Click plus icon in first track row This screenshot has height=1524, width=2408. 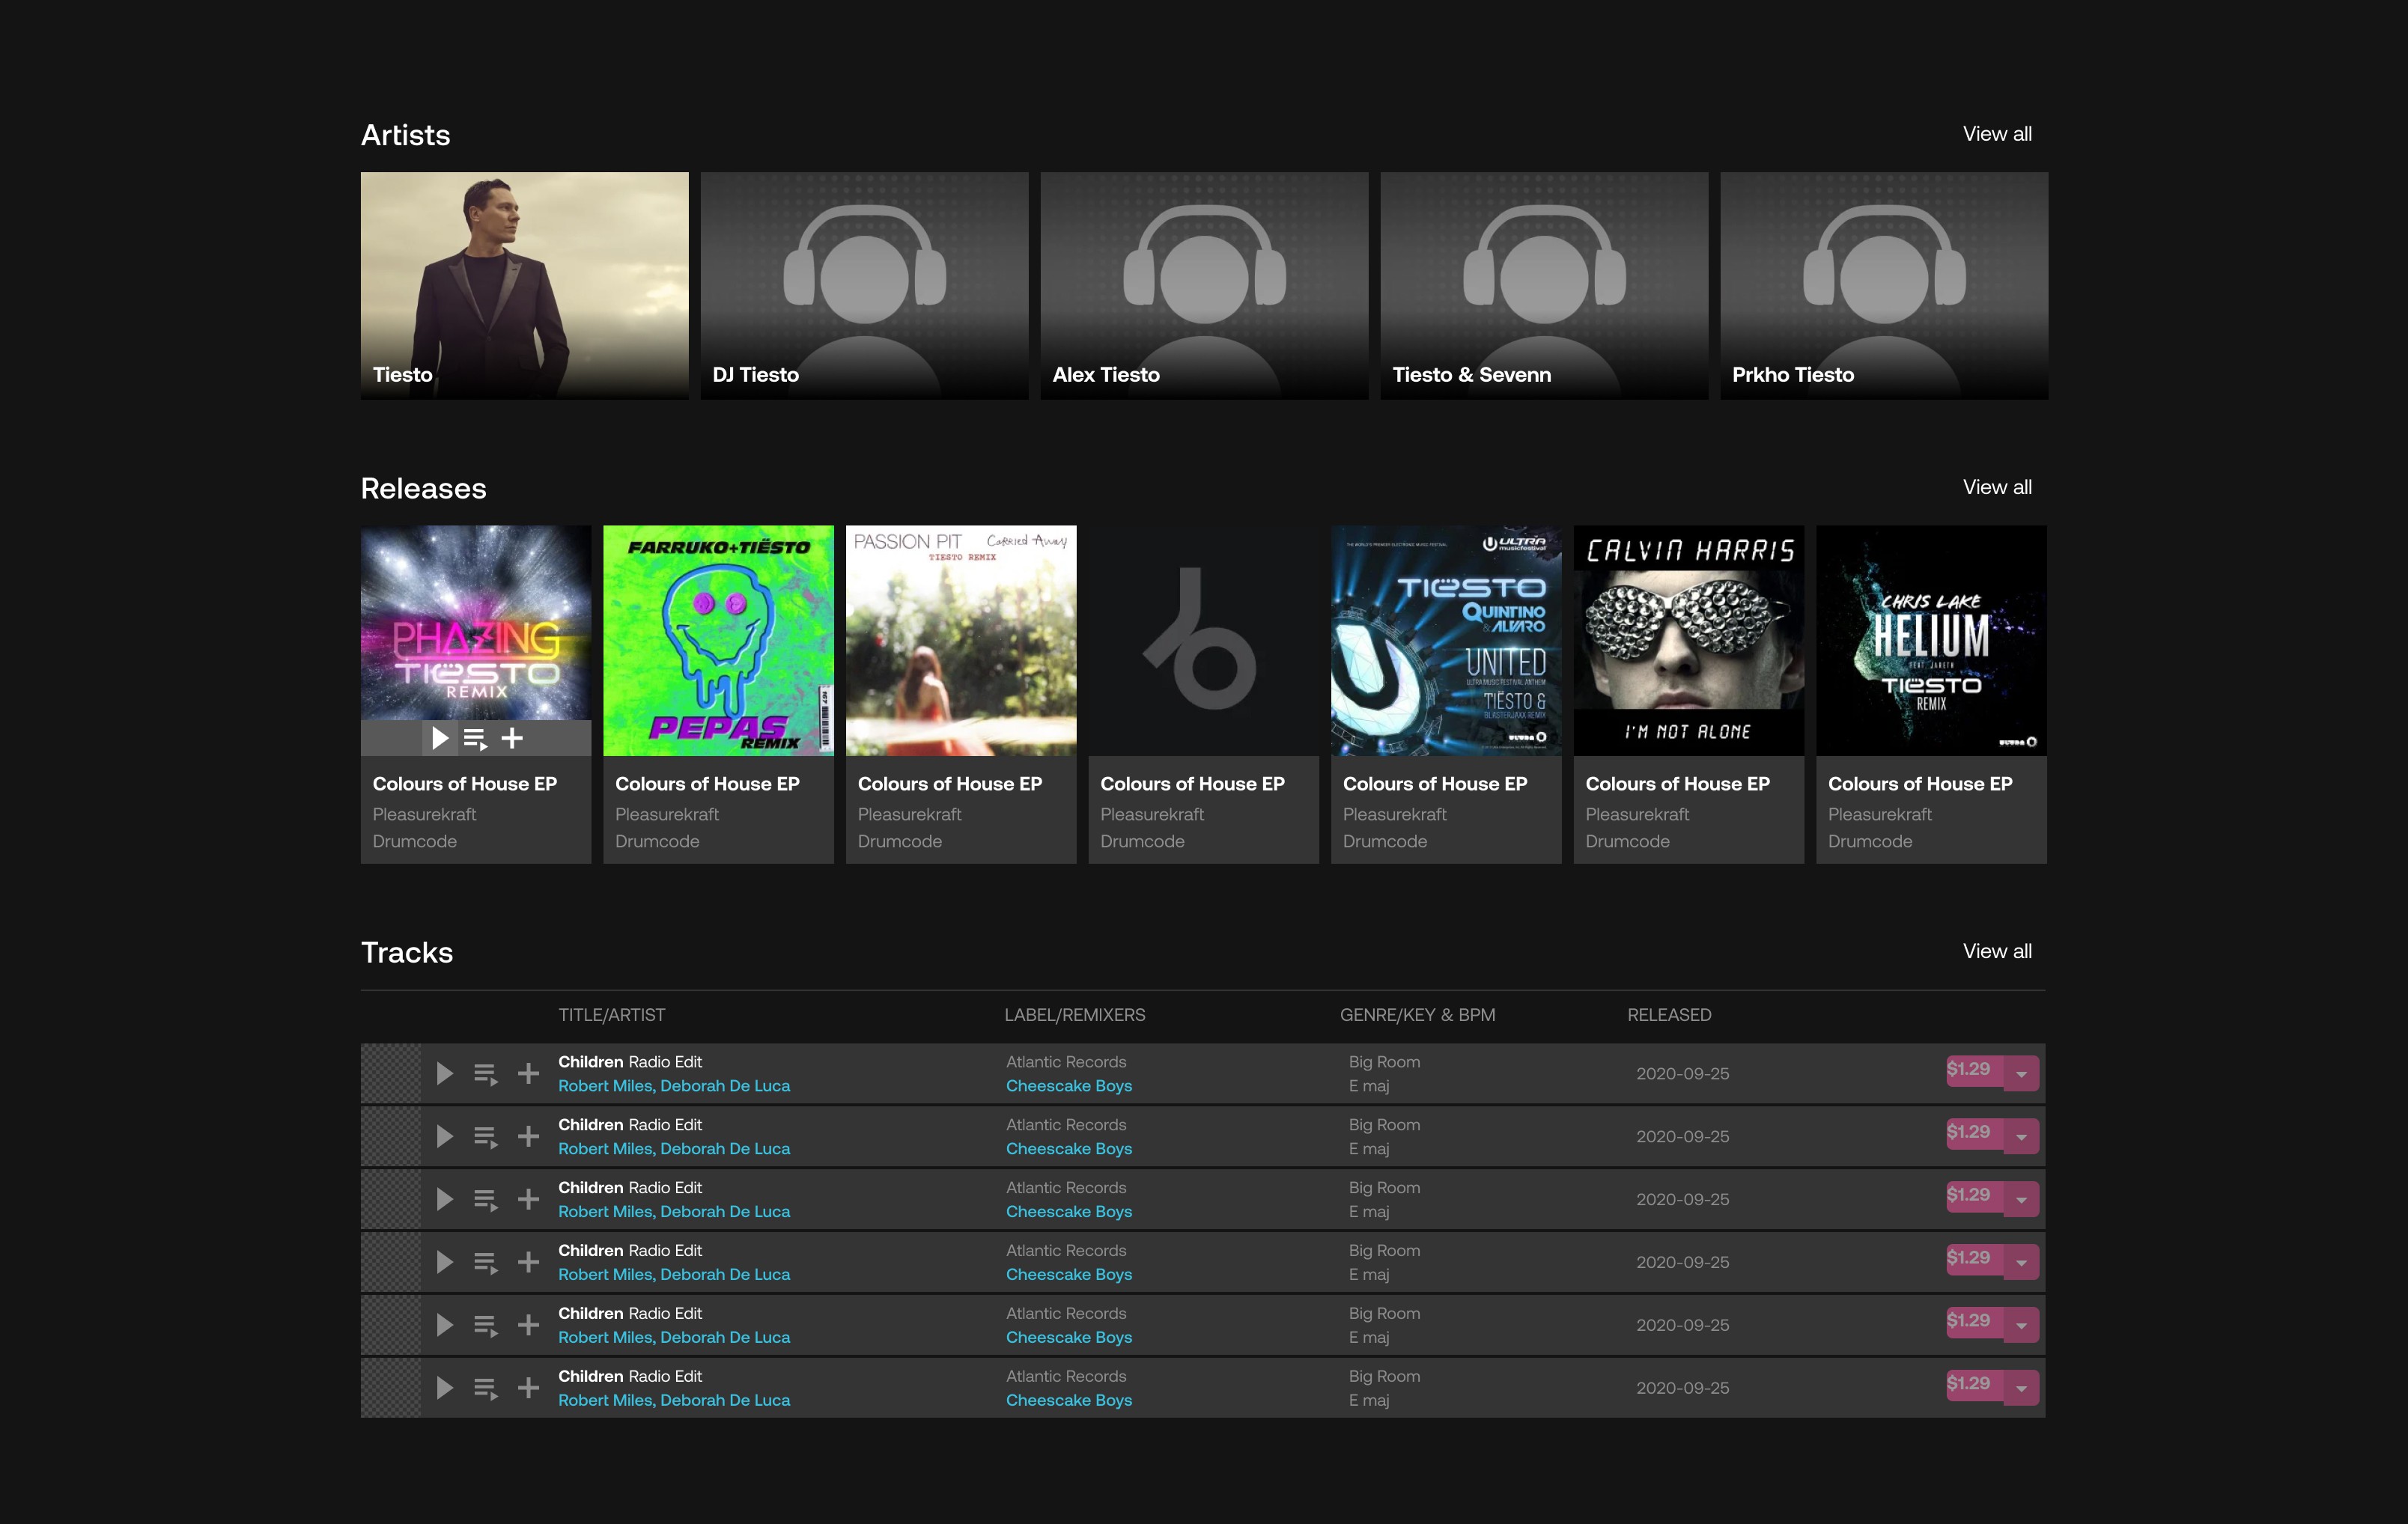[528, 1073]
